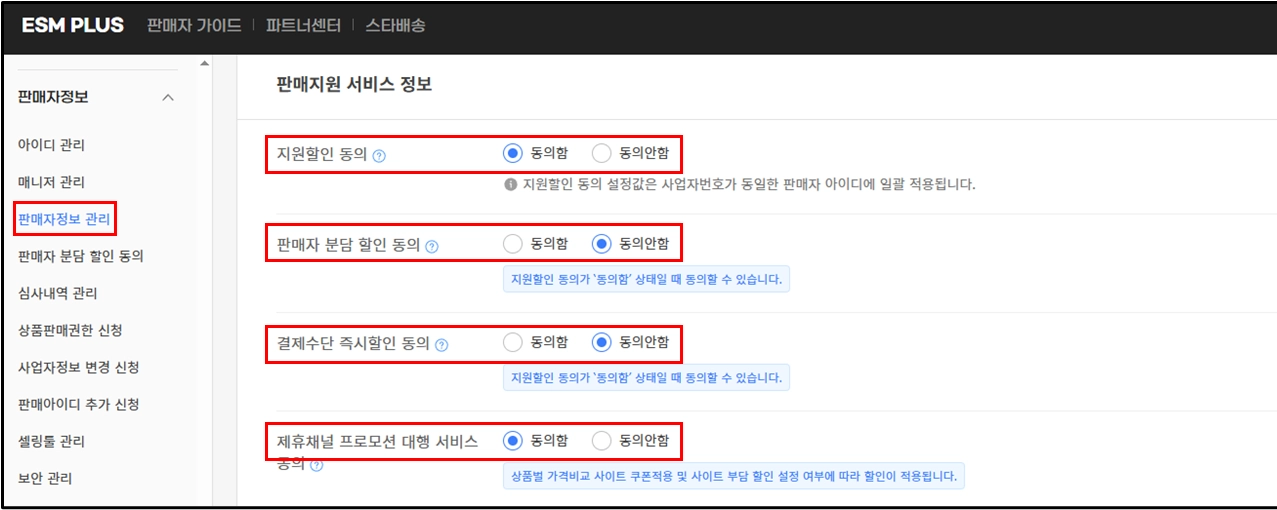Open 사업자정보 변경 신청 in sidebar
Viewport: 1277px width, 510px height.
tap(79, 367)
